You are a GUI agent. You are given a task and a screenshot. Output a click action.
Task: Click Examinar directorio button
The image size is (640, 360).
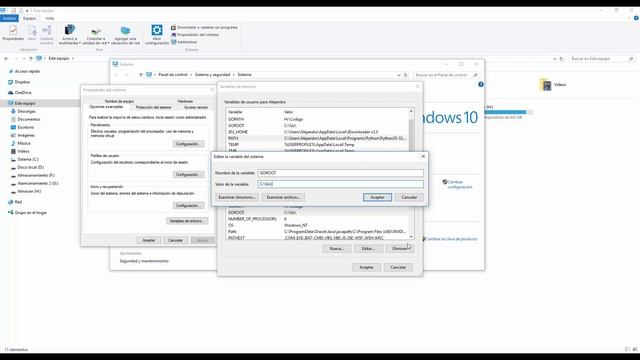coord(237,198)
